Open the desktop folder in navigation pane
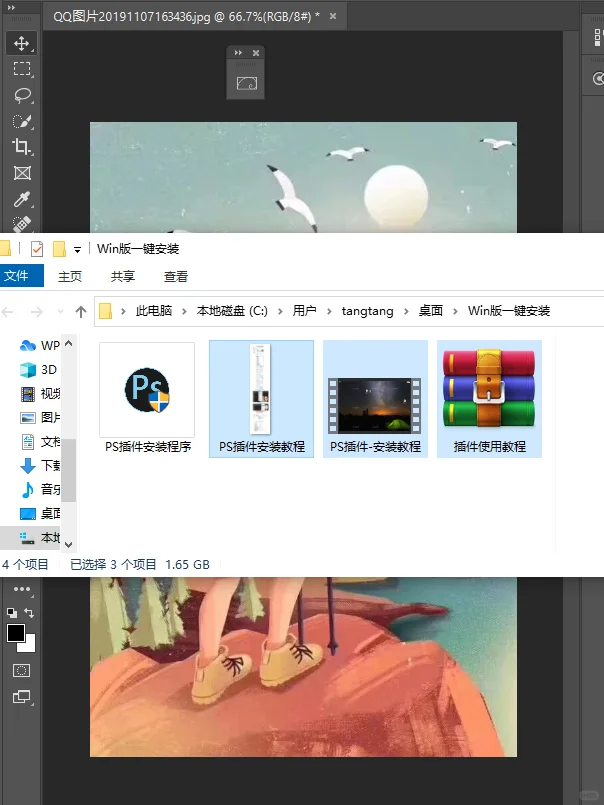Image resolution: width=604 pixels, height=805 pixels. (40, 513)
